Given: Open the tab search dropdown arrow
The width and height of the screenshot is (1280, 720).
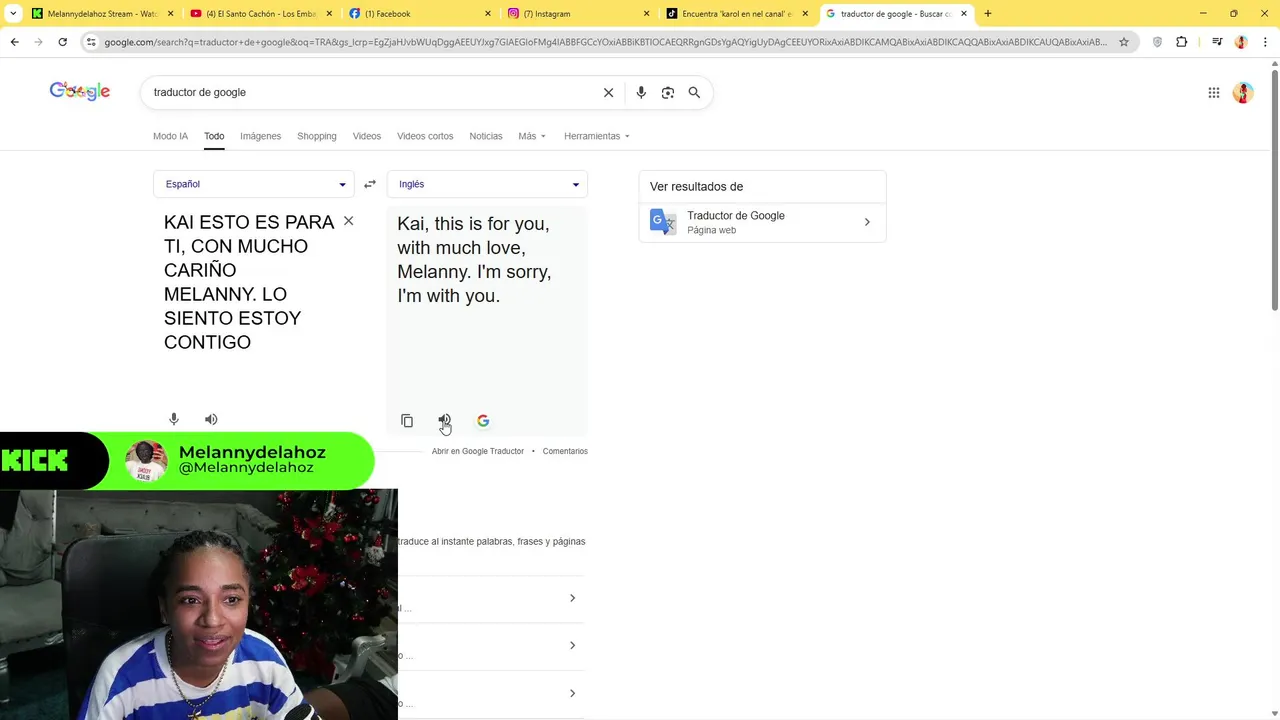Looking at the screenshot, I should click(13, 14).
